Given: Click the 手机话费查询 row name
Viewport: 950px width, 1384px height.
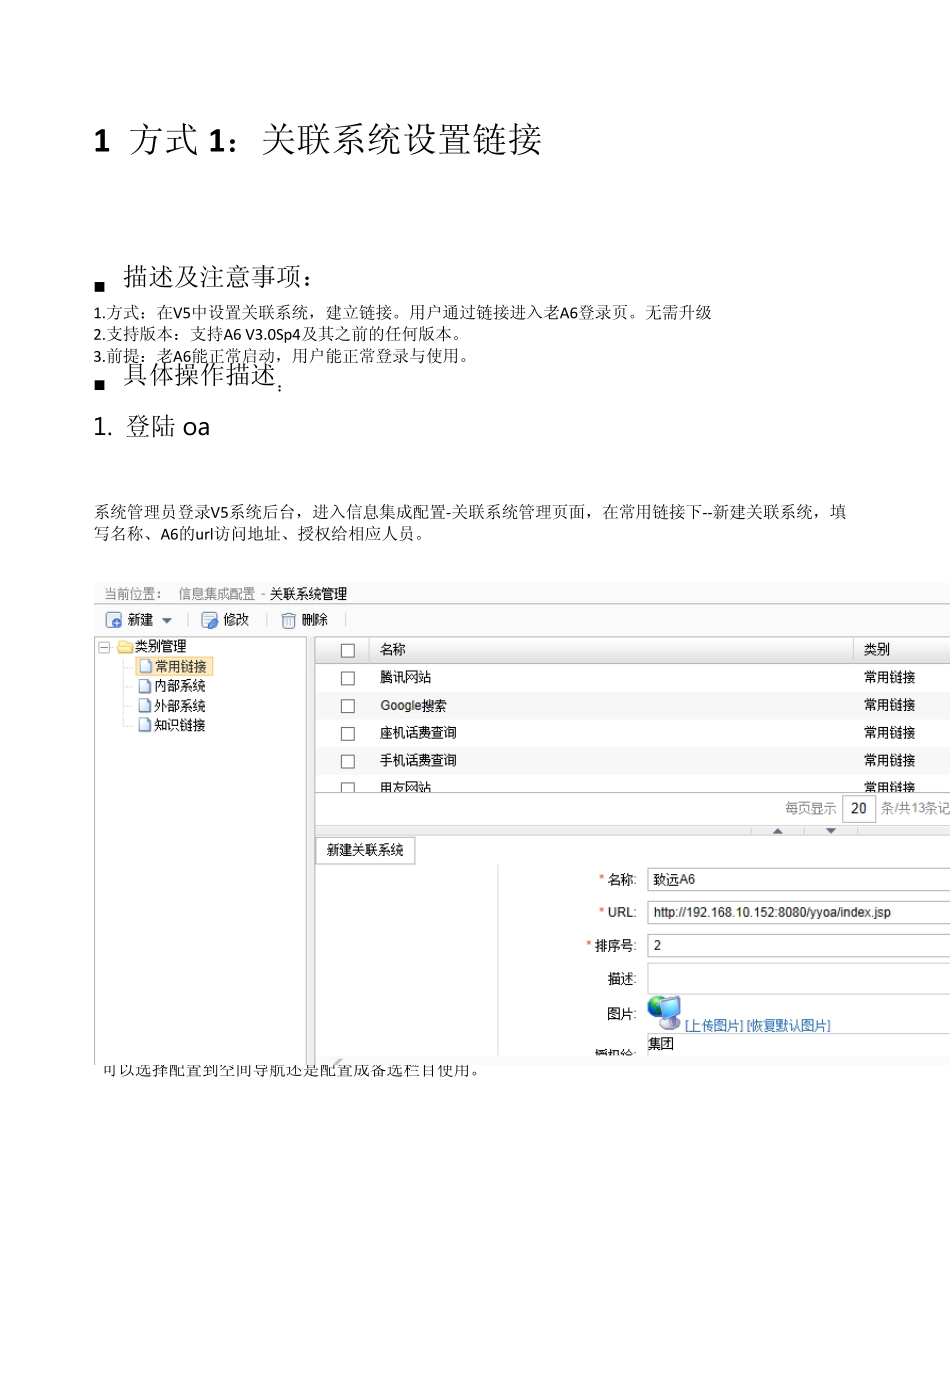Looking at the screenshot, I should tap(418, 761).
